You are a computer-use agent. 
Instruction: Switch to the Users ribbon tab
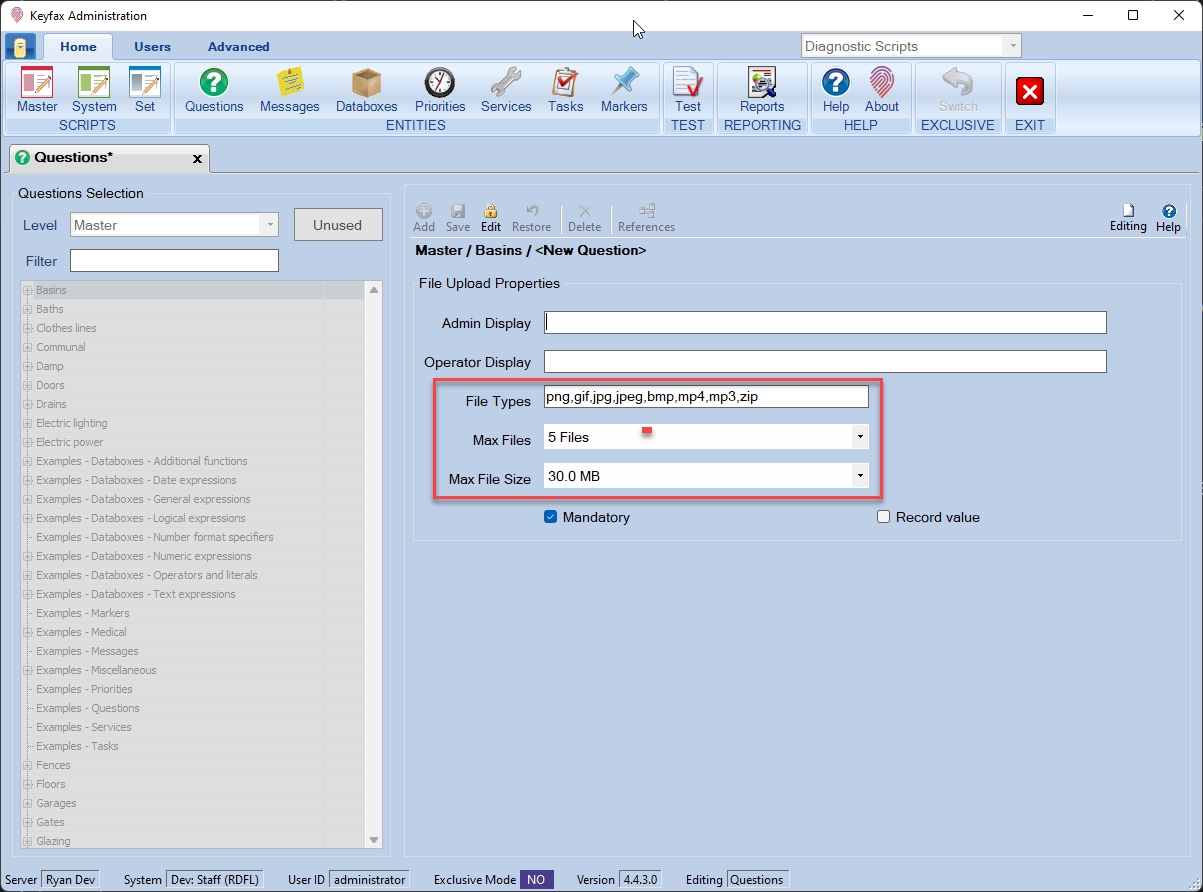[152, 47]
